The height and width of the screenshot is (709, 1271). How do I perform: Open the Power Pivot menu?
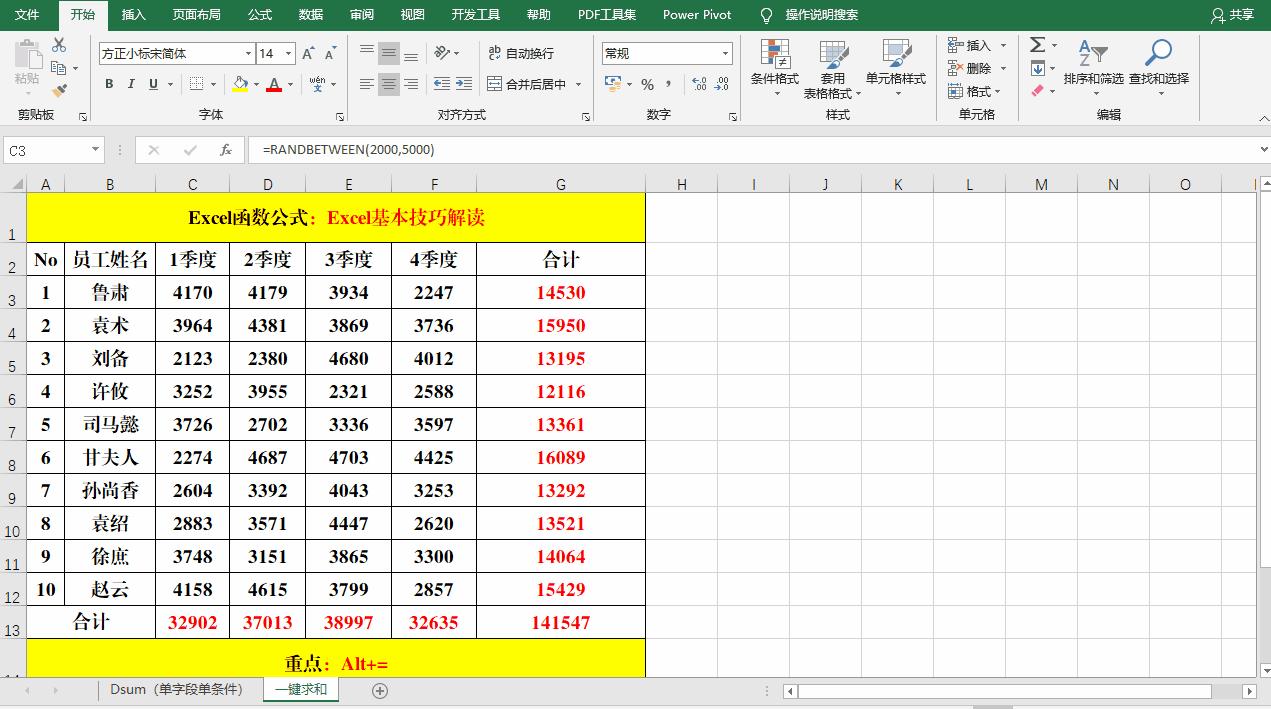[x=695, y=15]
